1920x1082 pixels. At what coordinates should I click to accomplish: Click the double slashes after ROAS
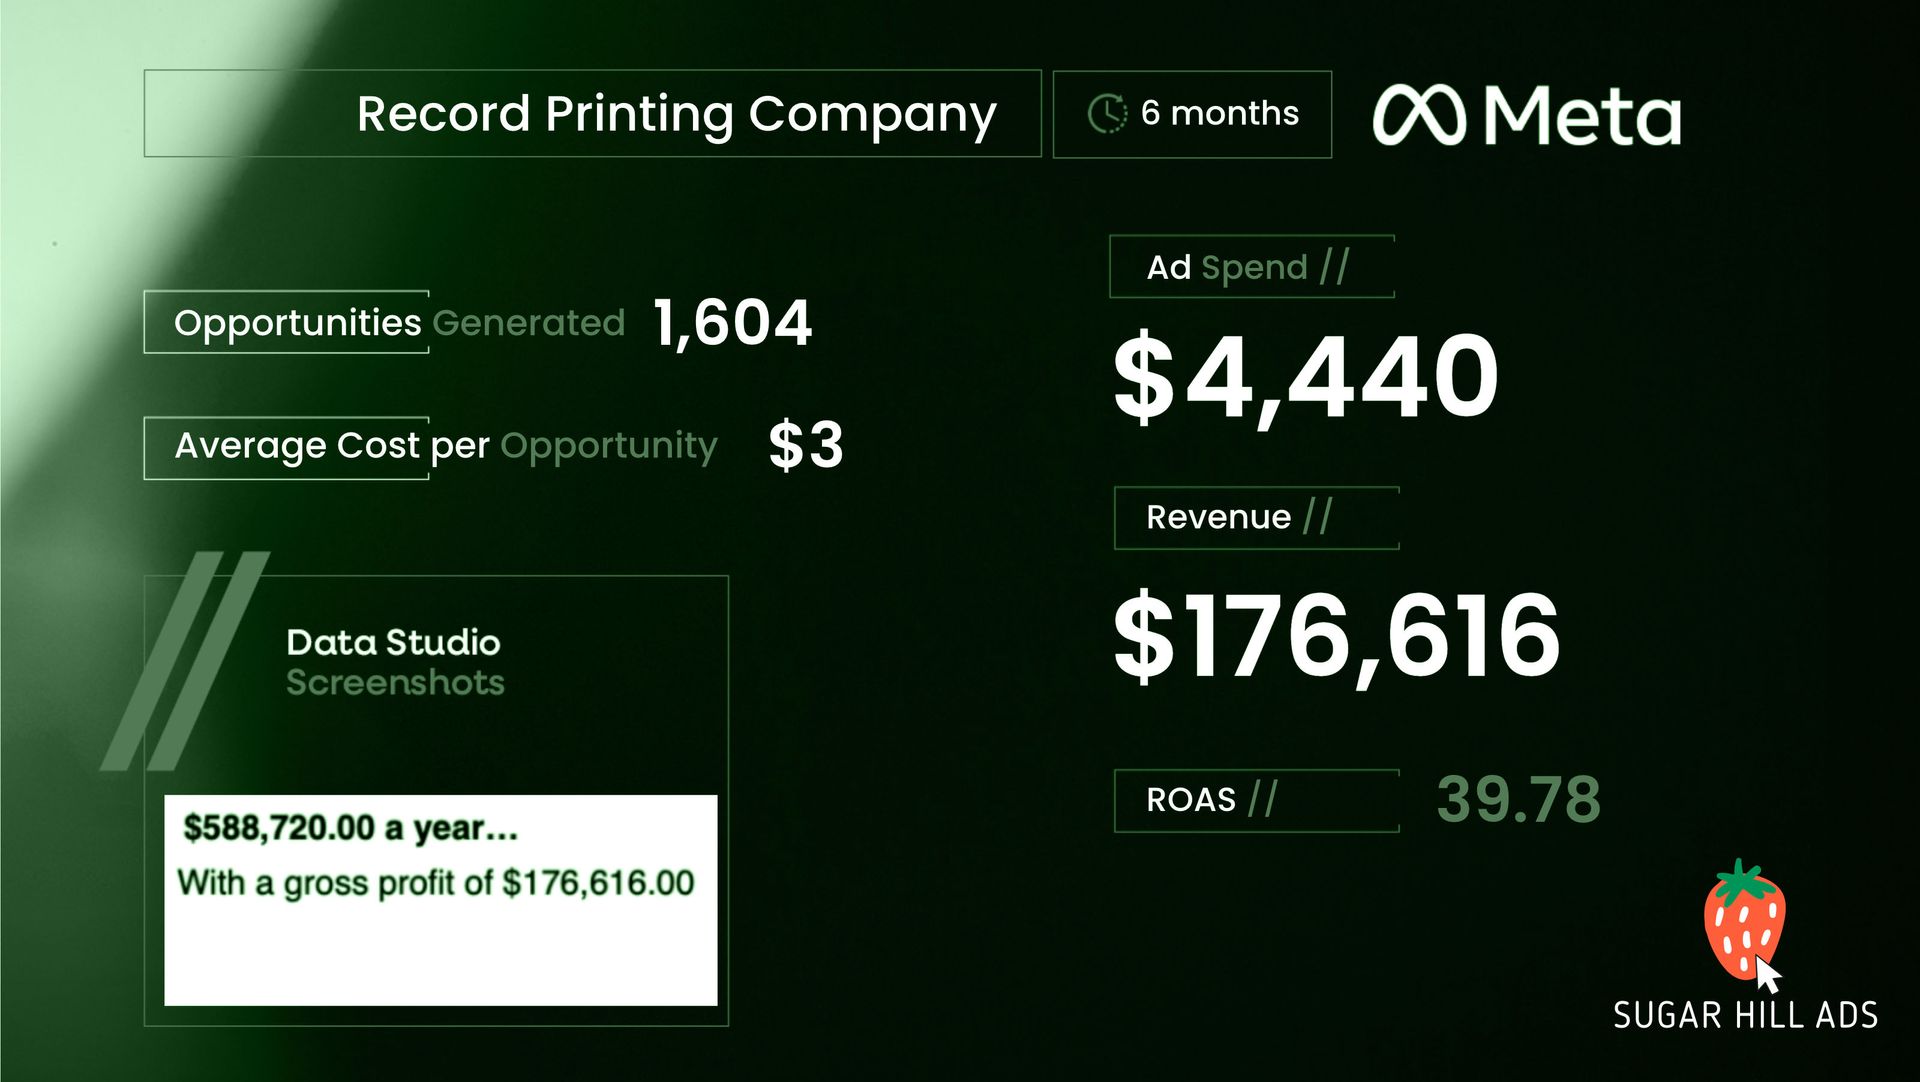[x=1262, y=799]
